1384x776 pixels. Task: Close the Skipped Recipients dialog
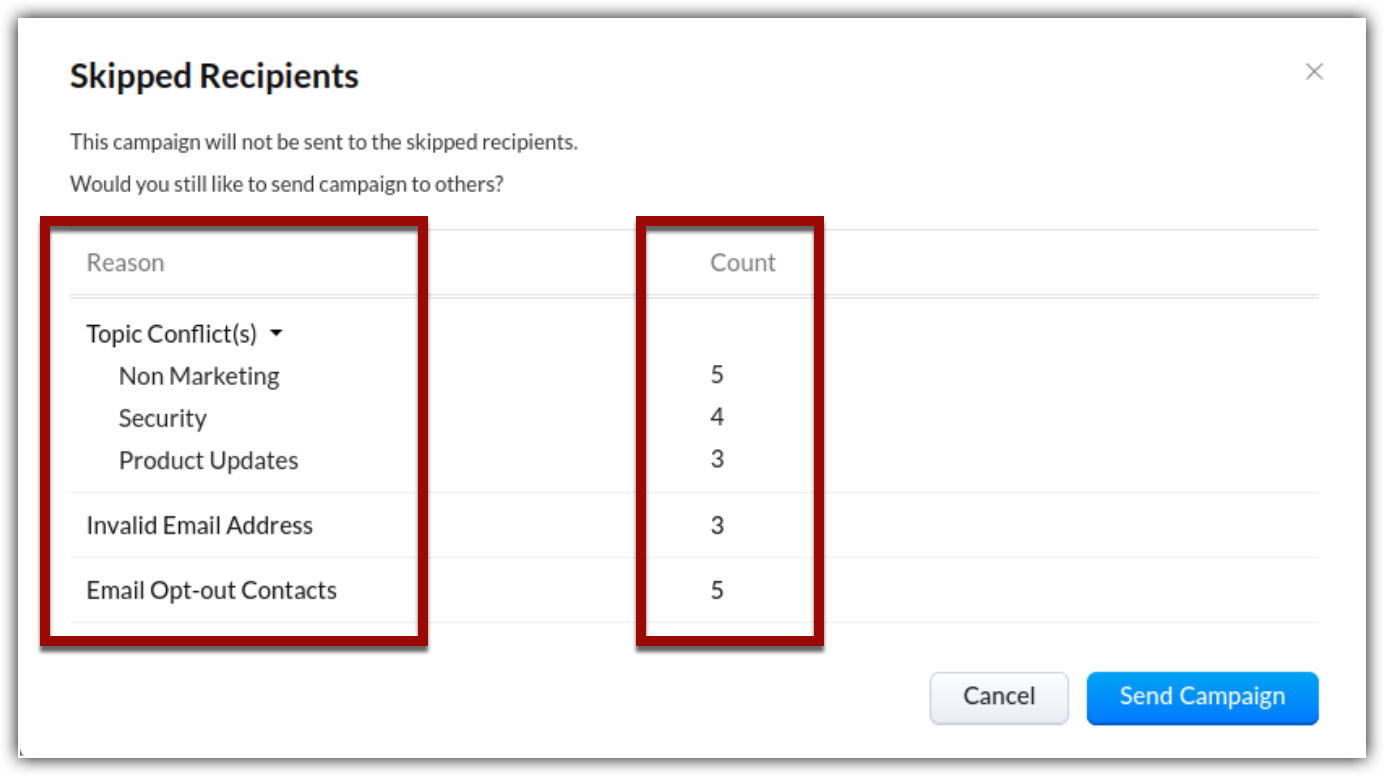tap(1314, 72)
